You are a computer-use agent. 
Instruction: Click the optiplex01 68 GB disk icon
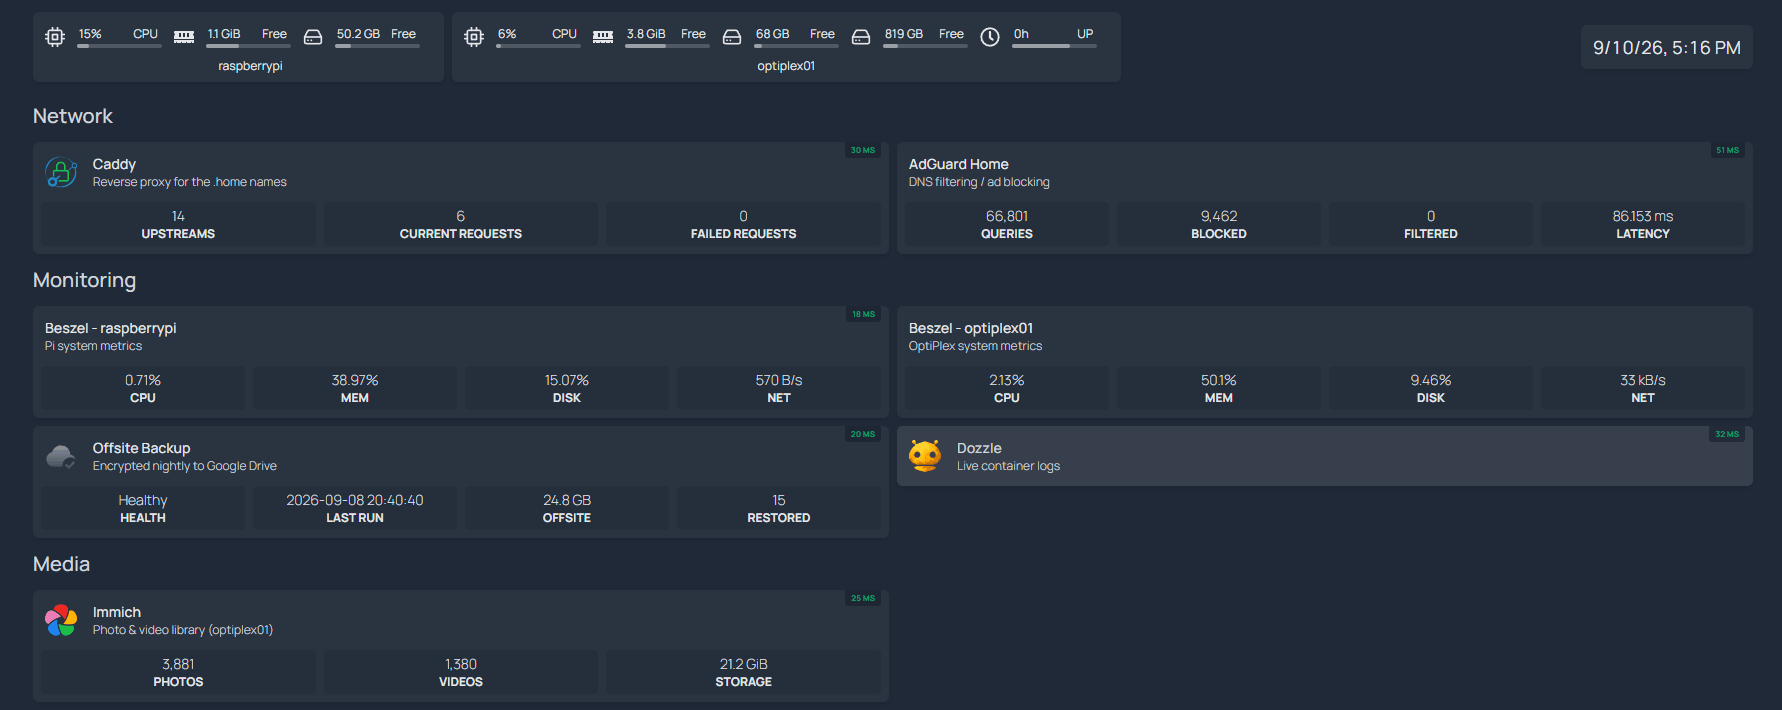click(x=732, y=37)
